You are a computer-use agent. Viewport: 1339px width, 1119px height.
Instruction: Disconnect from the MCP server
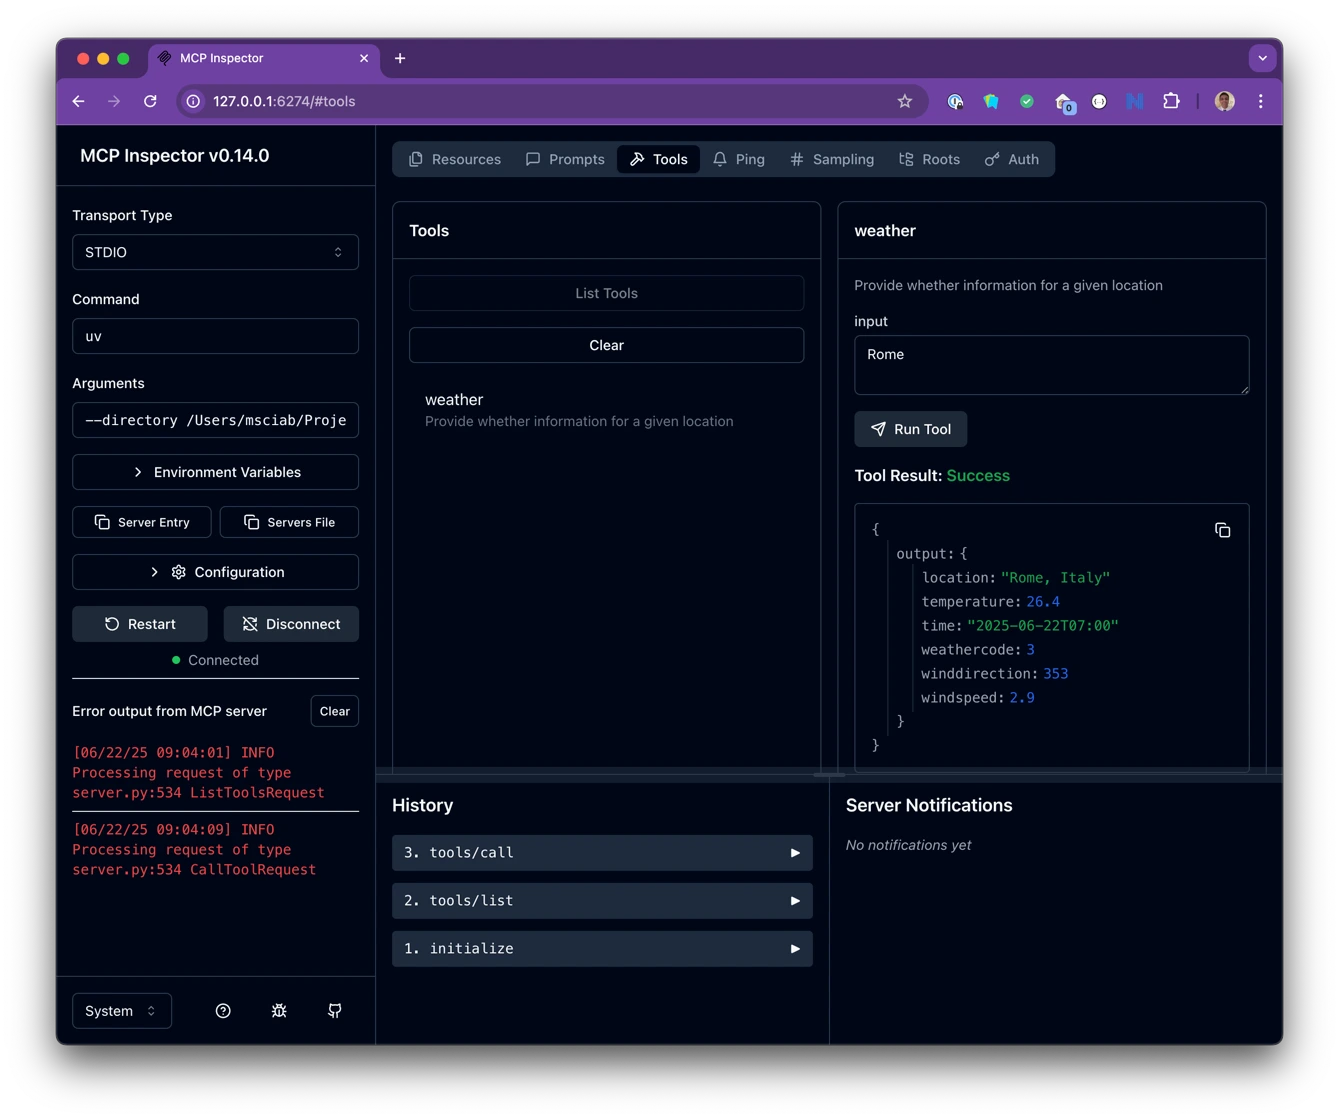(x=291, y=624)
